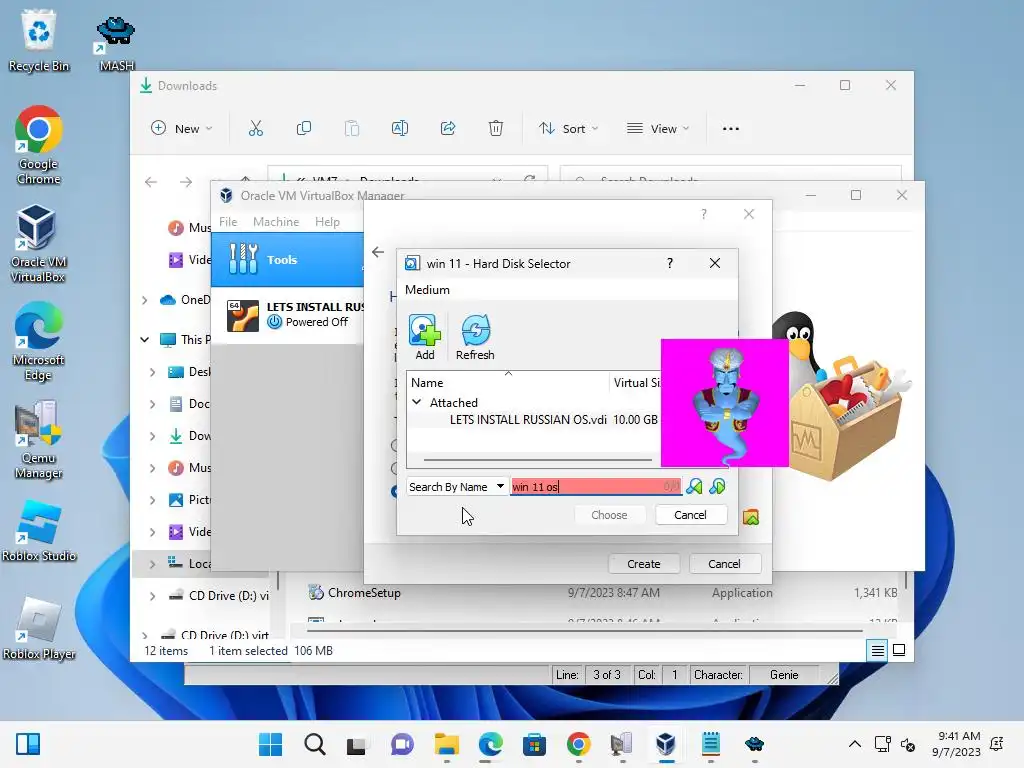Image resolution: width=1024 pixels, height=768 pixels.
Task: Open the Sort dropdown in Downloads window
Action: 568,129
